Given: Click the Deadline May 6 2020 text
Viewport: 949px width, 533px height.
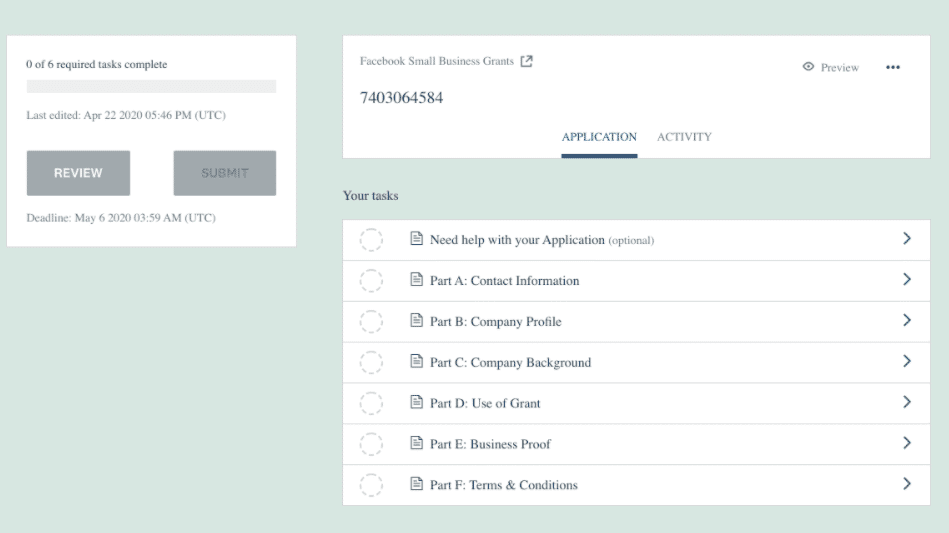Looking at the screenshot, I should pyautogui.click(x=120, y=218).
